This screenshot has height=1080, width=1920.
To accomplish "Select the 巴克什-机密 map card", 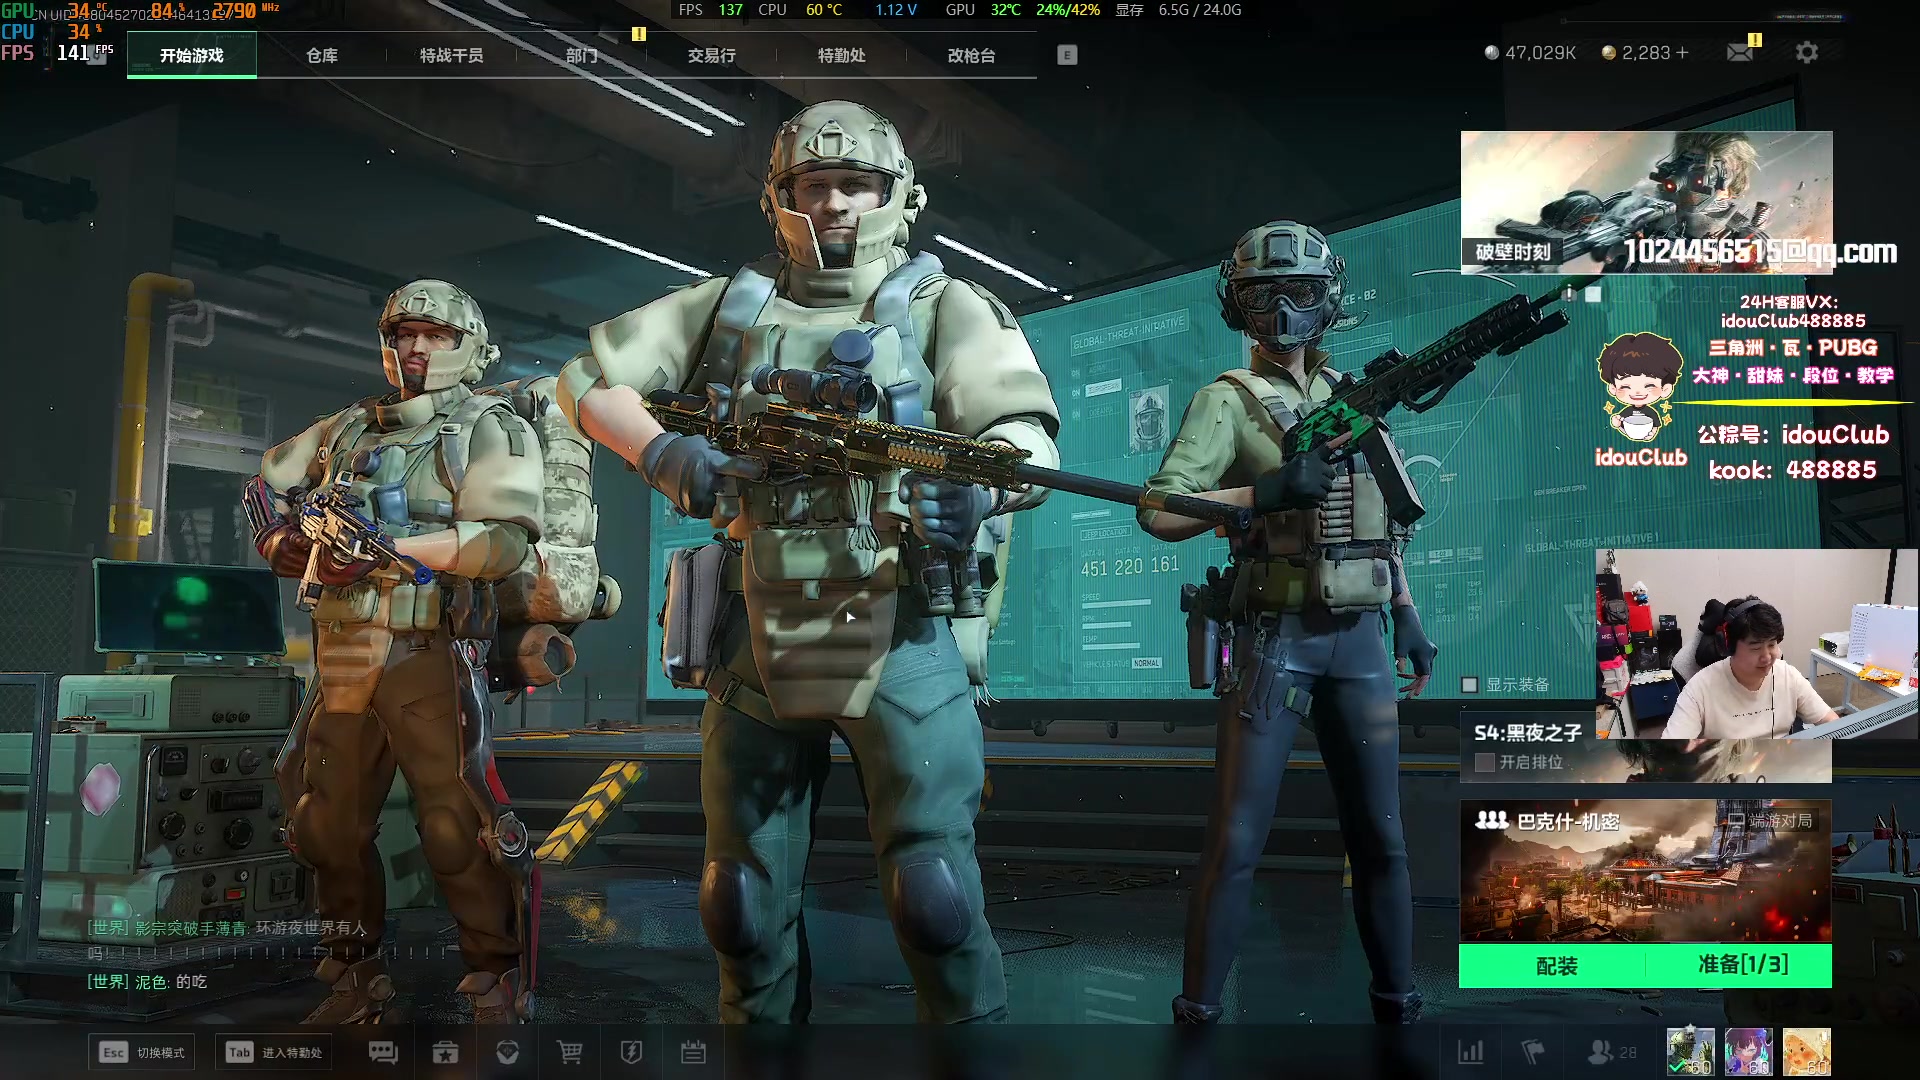I will pyautogui.click(x=1645, y=870).
